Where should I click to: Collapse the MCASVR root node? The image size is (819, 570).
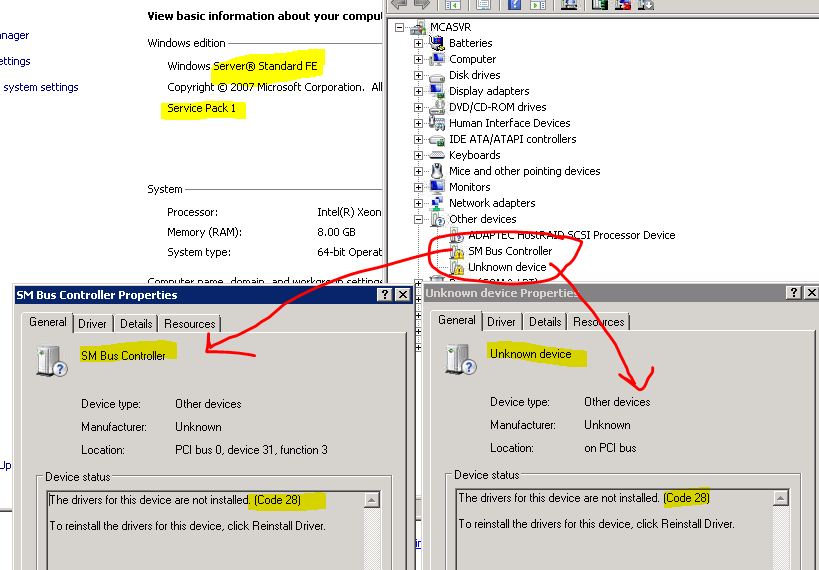(400, 27)
